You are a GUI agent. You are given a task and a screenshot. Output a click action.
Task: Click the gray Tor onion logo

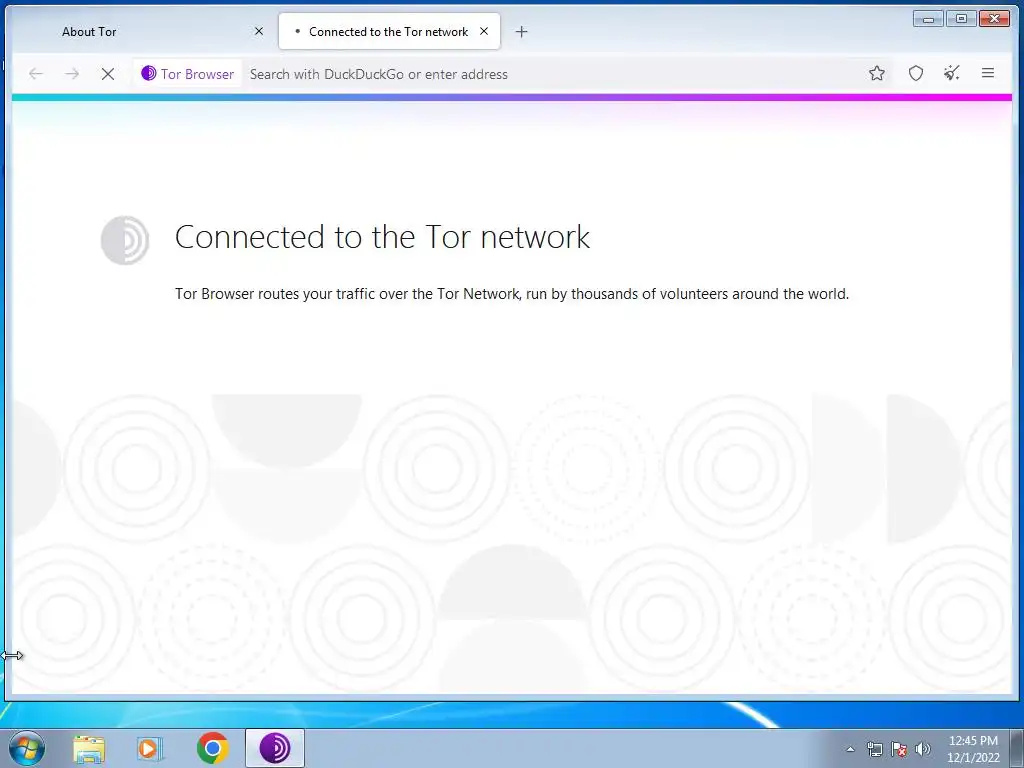[x=125, y=240]
